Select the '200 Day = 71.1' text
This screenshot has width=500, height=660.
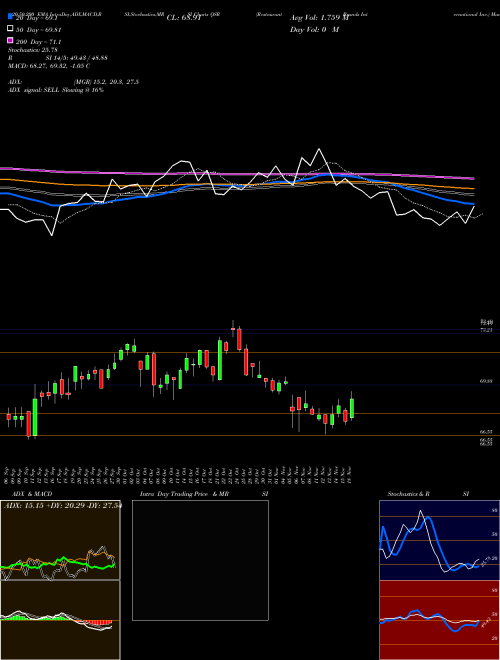click(x=39, y=42)
